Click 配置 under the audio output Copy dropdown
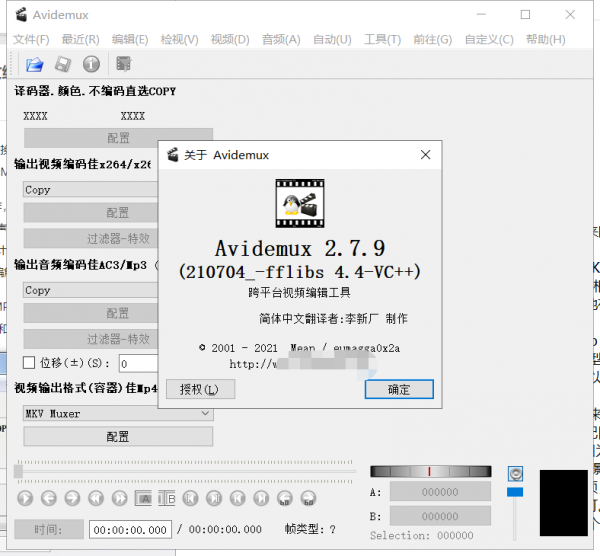Screen dimensions: 600x556 pyautogui.click(x=91, y=313)
